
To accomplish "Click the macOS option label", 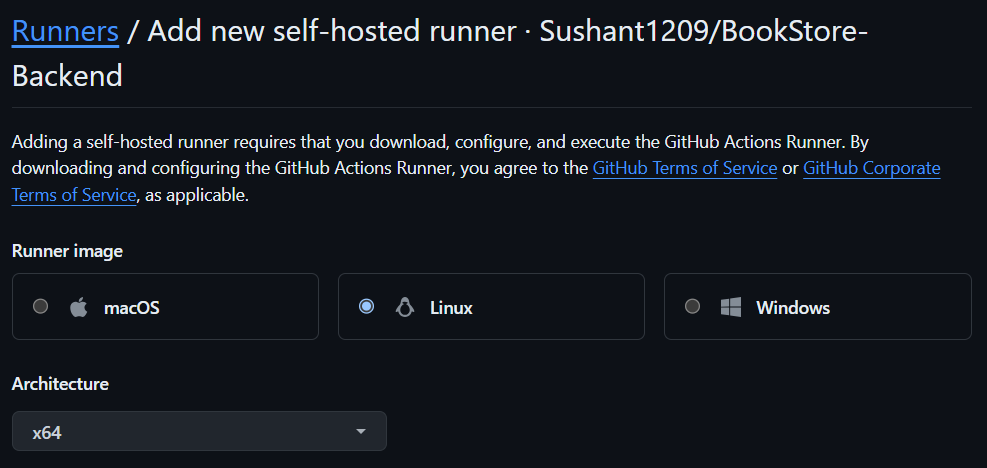I will (131, 307).
